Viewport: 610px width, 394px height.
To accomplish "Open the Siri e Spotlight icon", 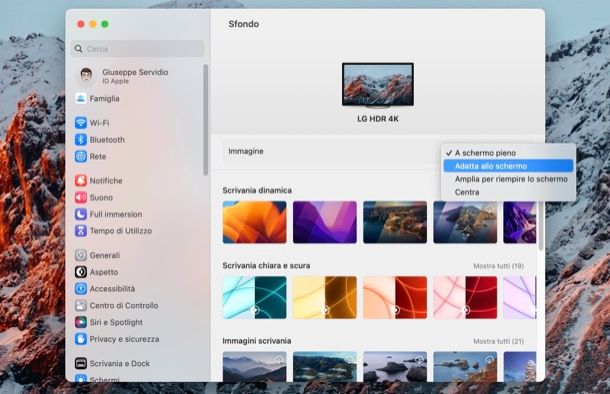I will click(81, 322).
